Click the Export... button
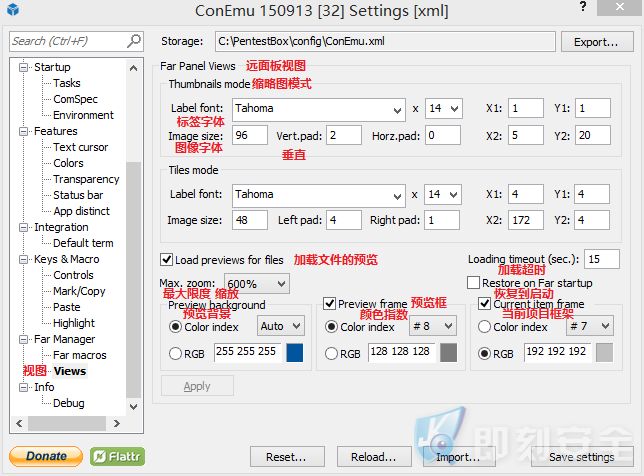644x476 pixels. (597, 41)
